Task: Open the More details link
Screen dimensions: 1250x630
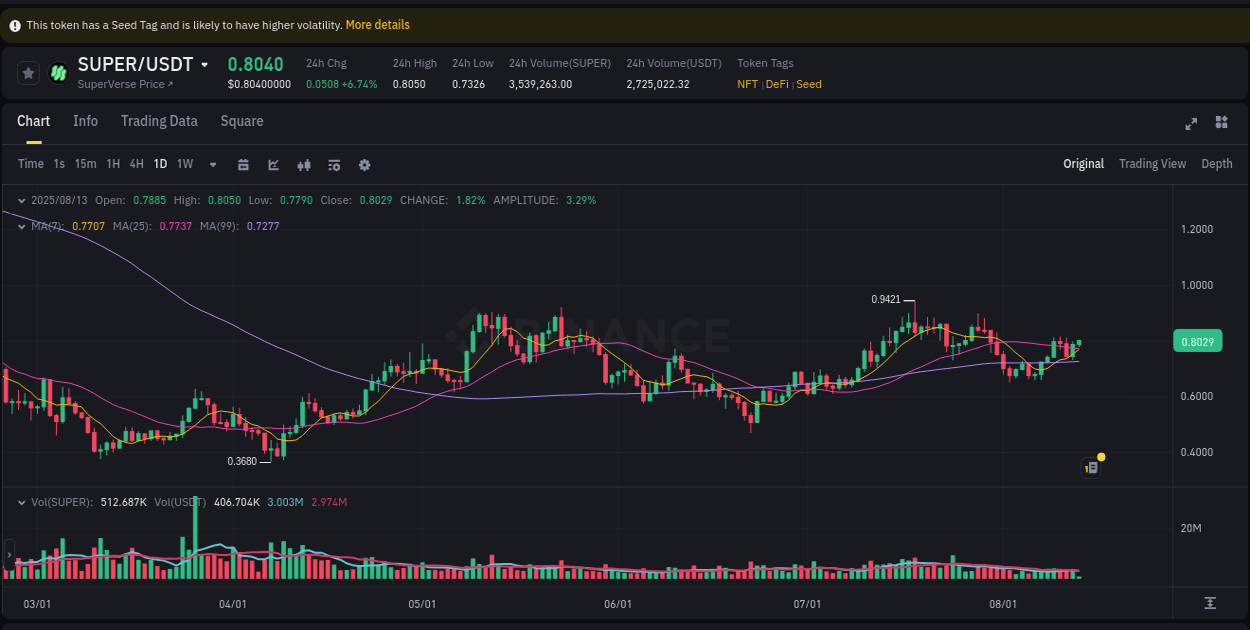Action: click(377, 24)
